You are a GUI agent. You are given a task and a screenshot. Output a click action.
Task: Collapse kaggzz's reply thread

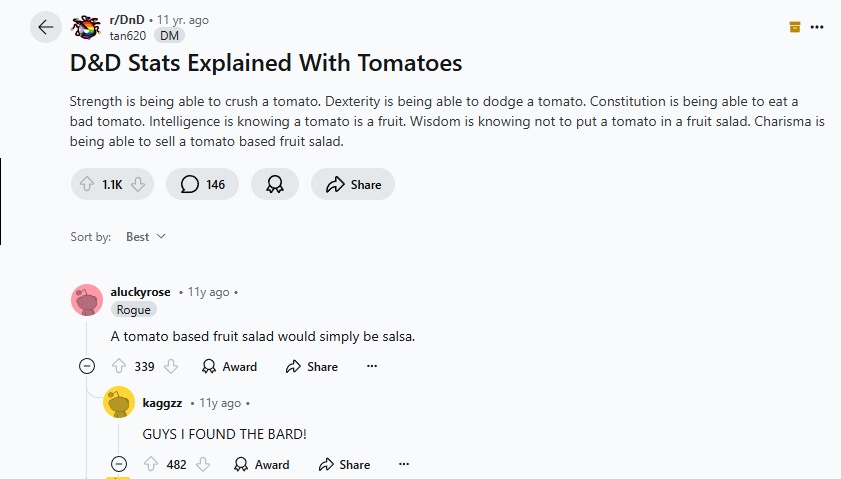click(x=119, y=464)
